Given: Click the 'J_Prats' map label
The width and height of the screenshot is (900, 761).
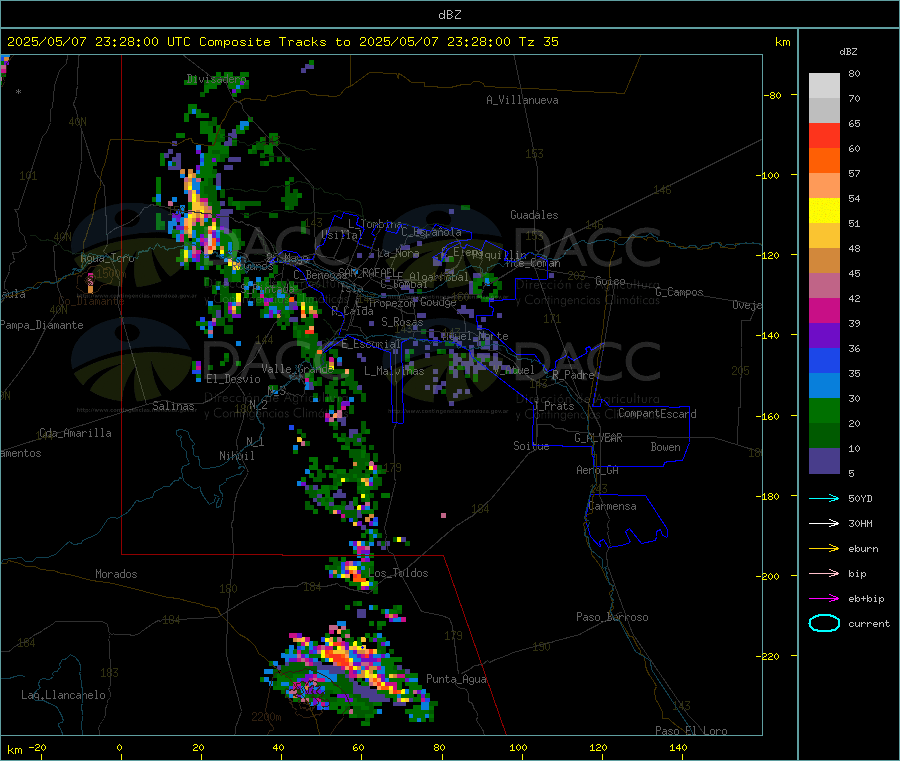Looking at the screenshot, I should coord(553,406).
